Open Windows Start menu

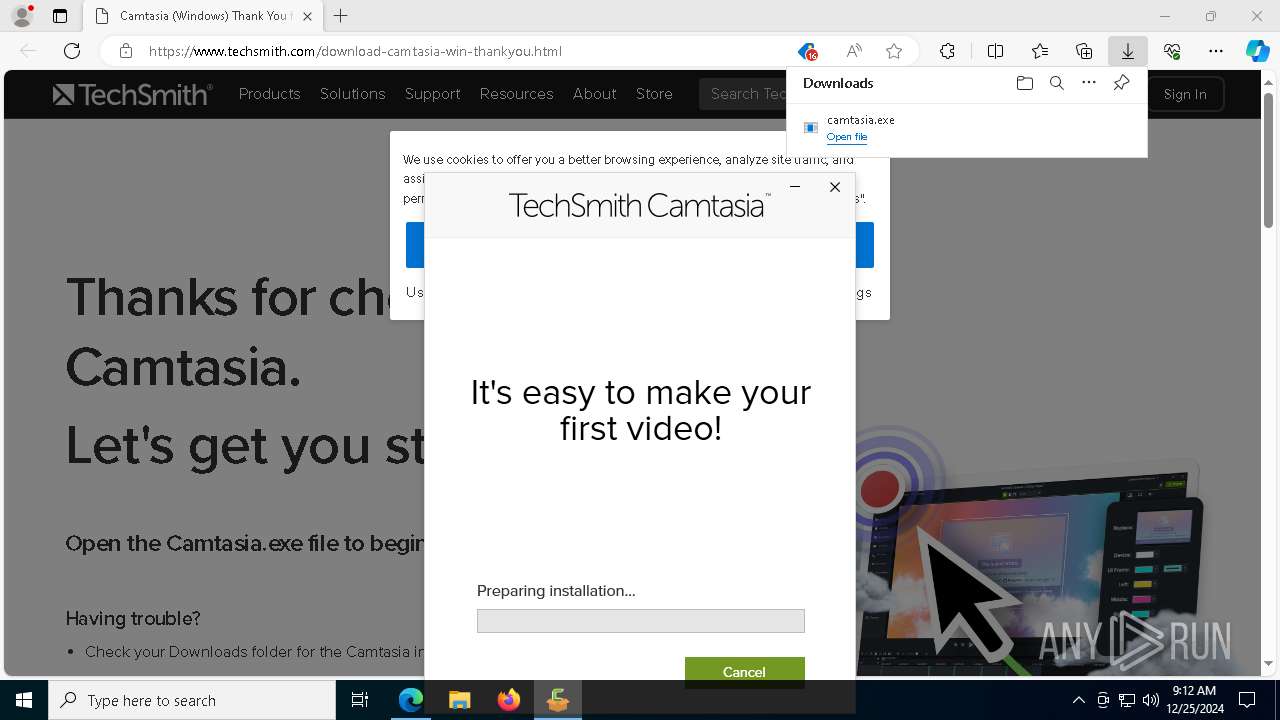(x=24, y=700)
